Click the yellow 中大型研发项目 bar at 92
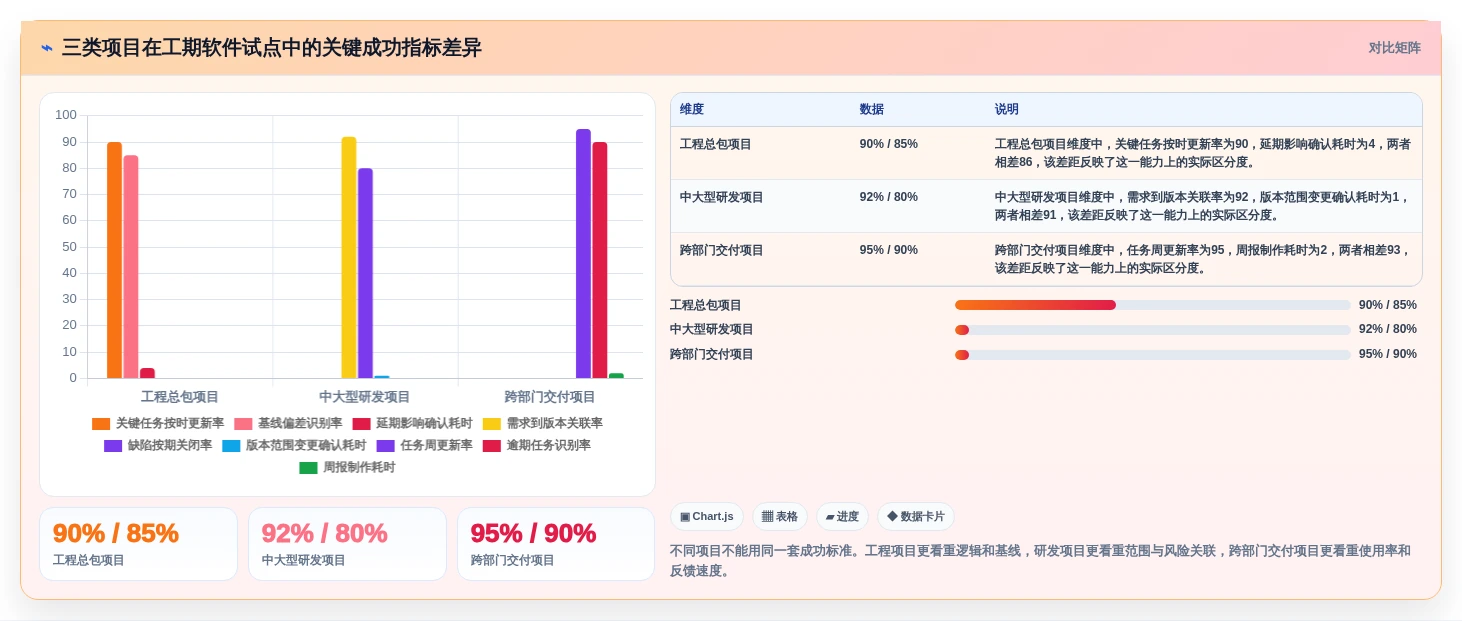Viewport: 1462px width, 621px height. 349,257
